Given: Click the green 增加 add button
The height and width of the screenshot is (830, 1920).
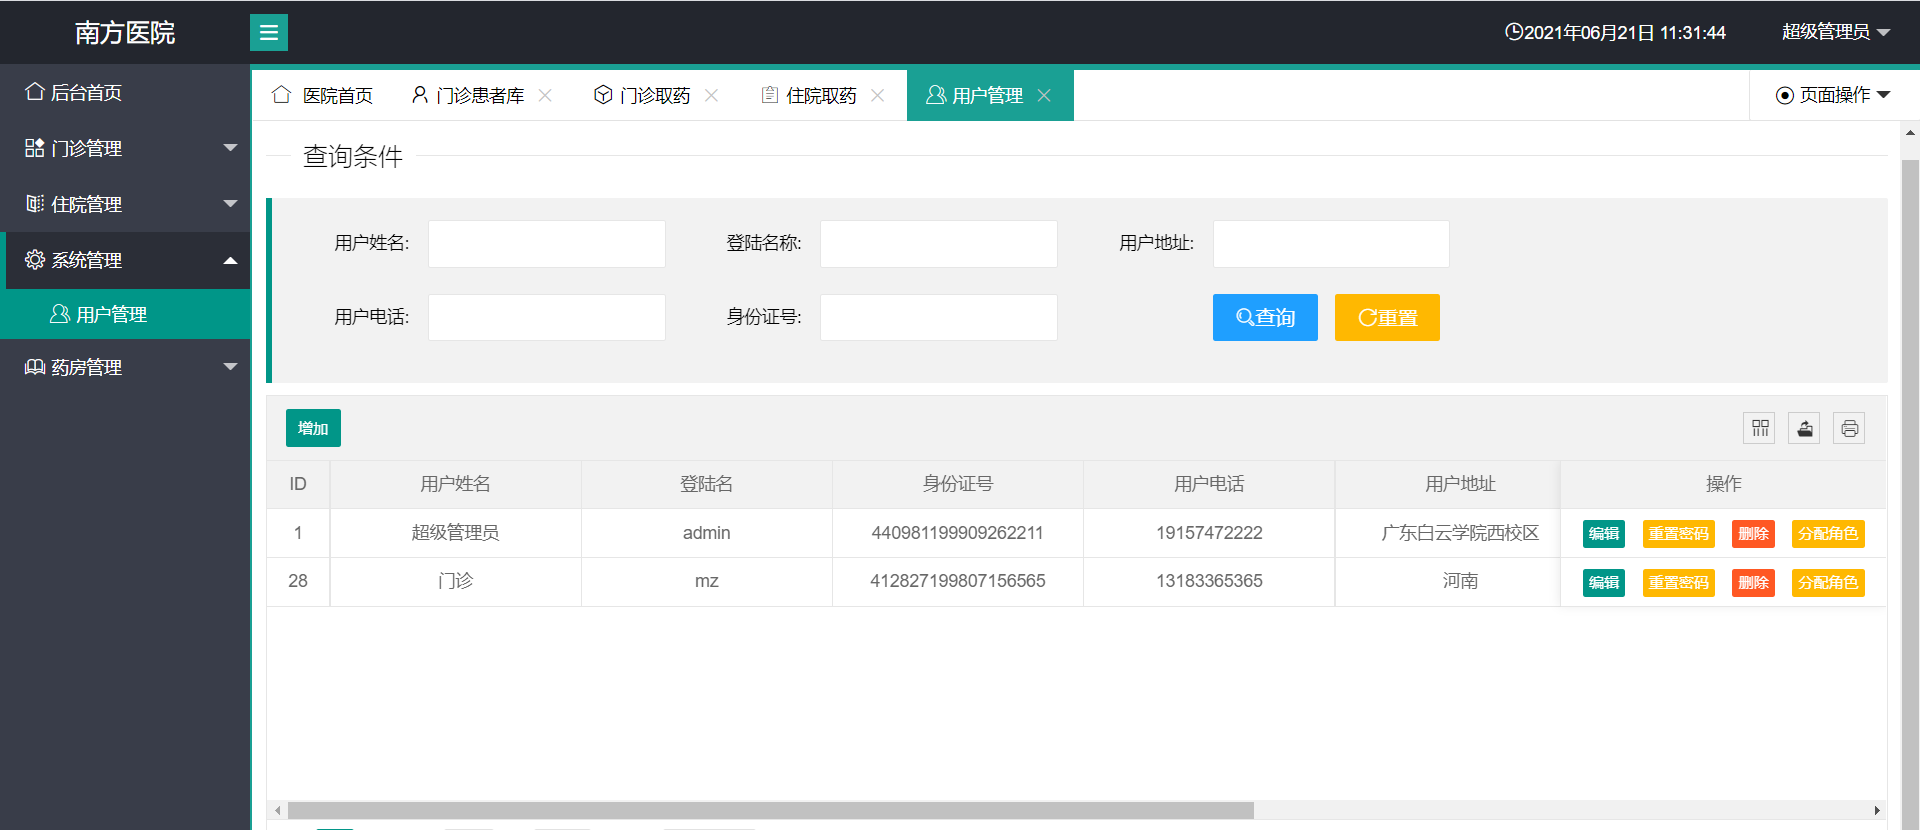Looking at the screenshot, I should tap(313, 428).
